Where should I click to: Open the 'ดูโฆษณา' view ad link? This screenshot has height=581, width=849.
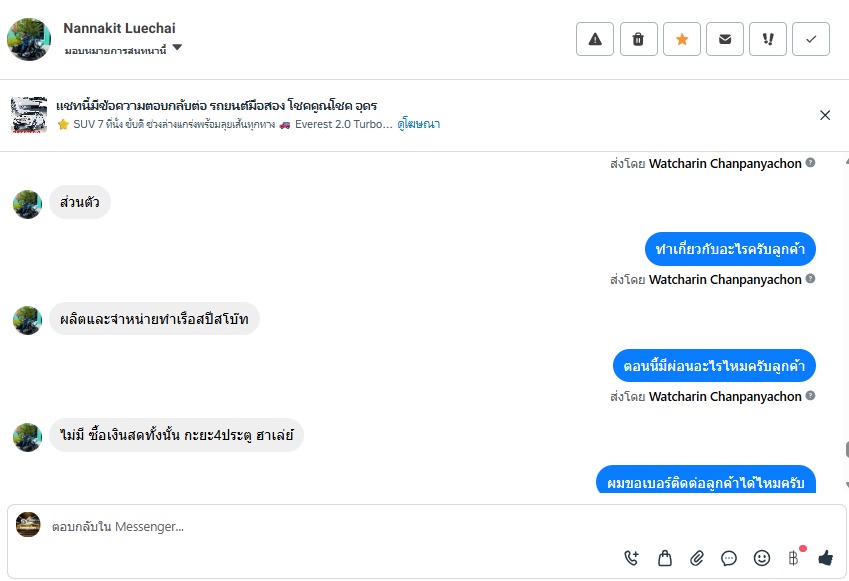pos(418,124)
